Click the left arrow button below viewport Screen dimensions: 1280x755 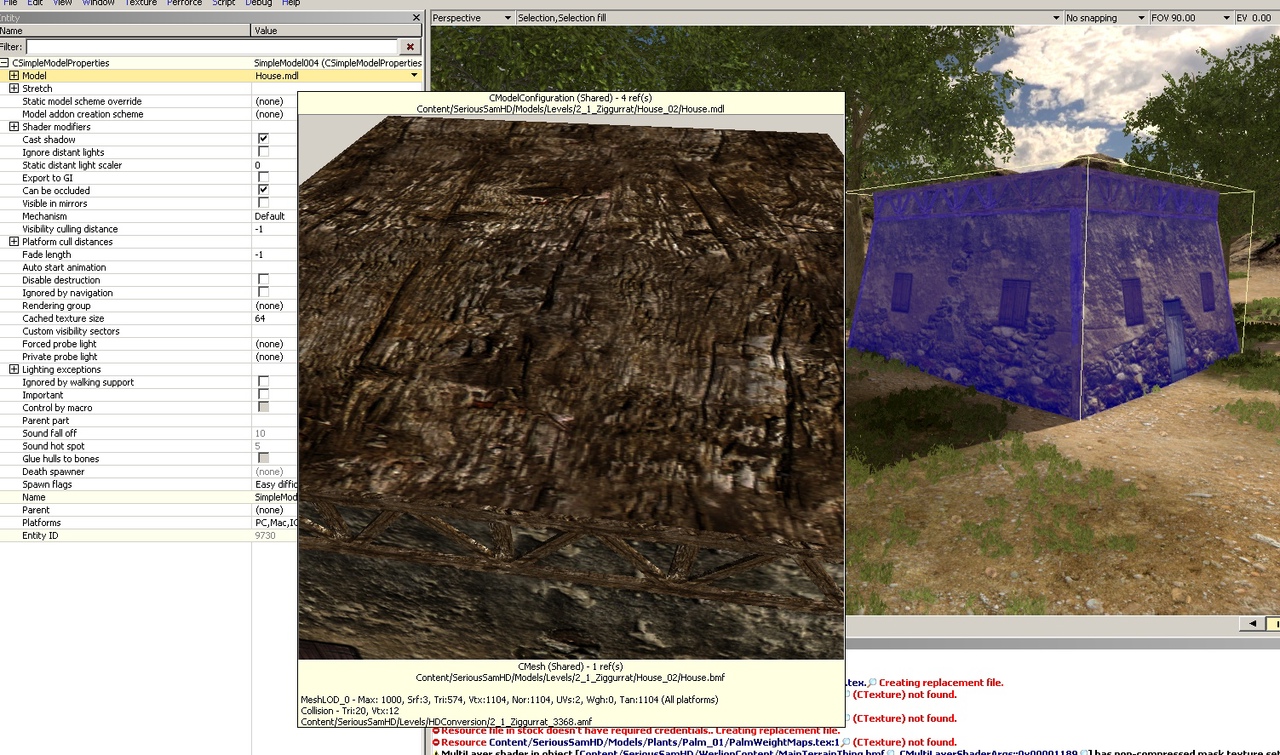(1252, 623)
